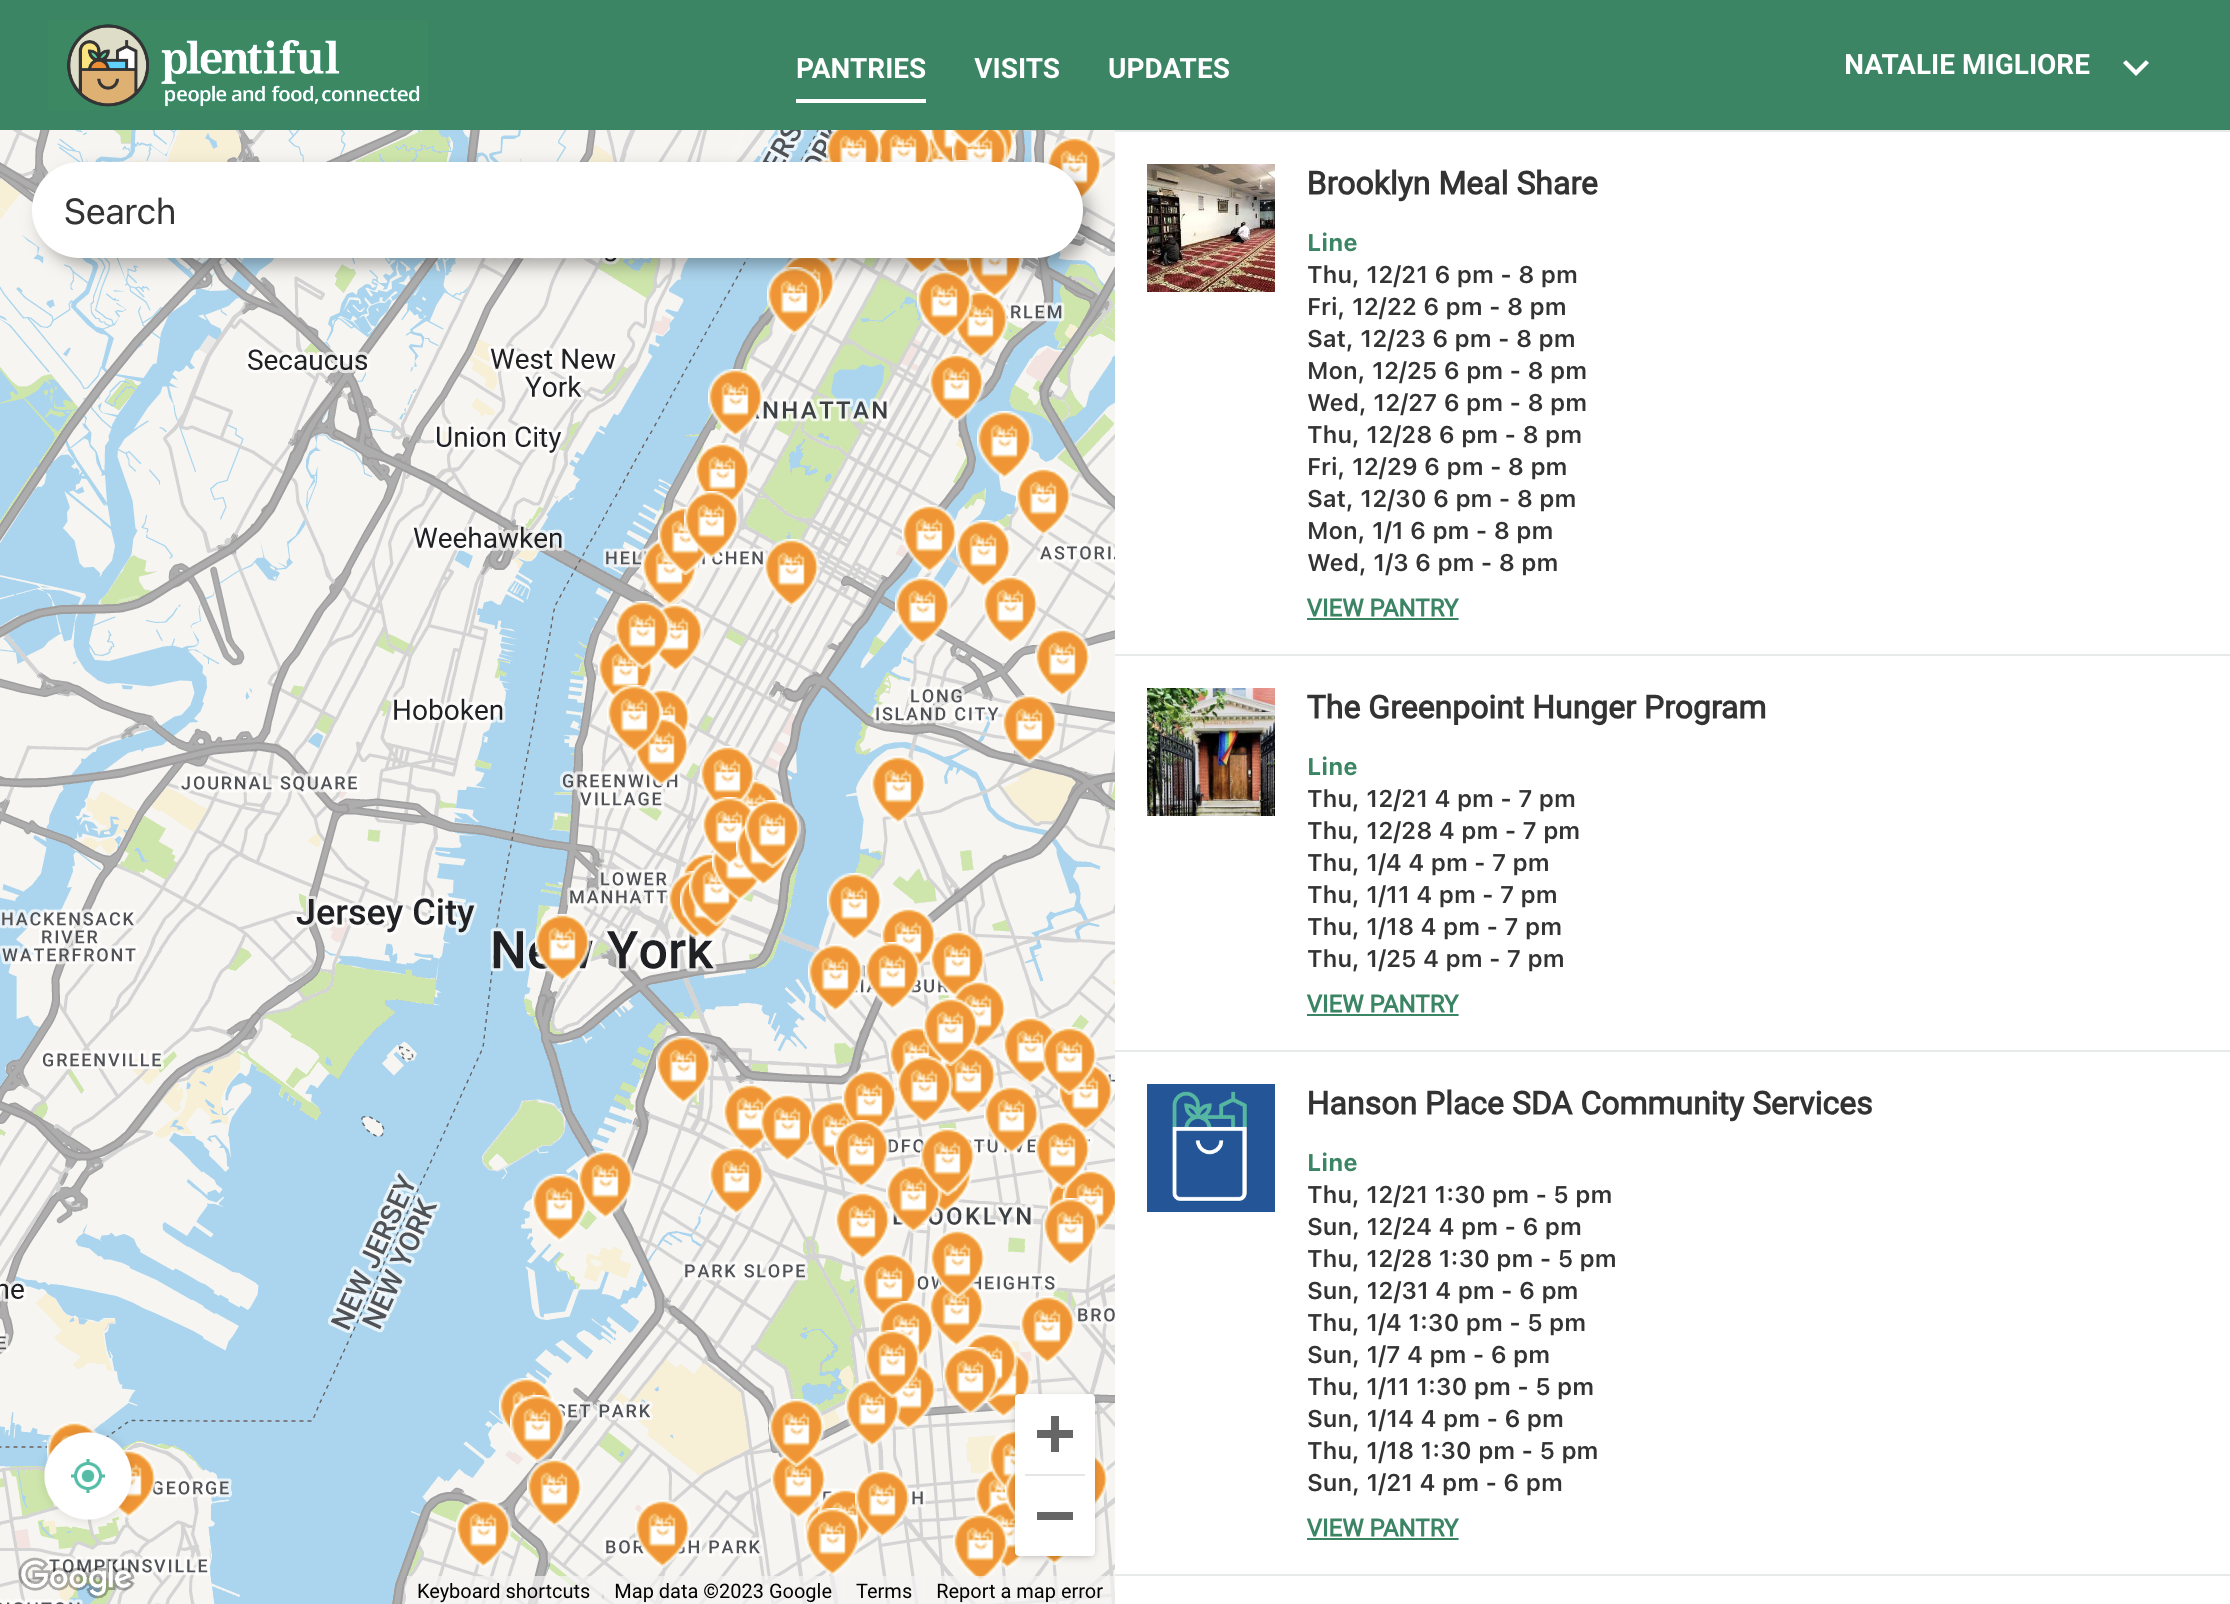Click Line label under Greenpoint Hunger Program
This screenshot has width=2230, height=1604.
click(1332, 767)
